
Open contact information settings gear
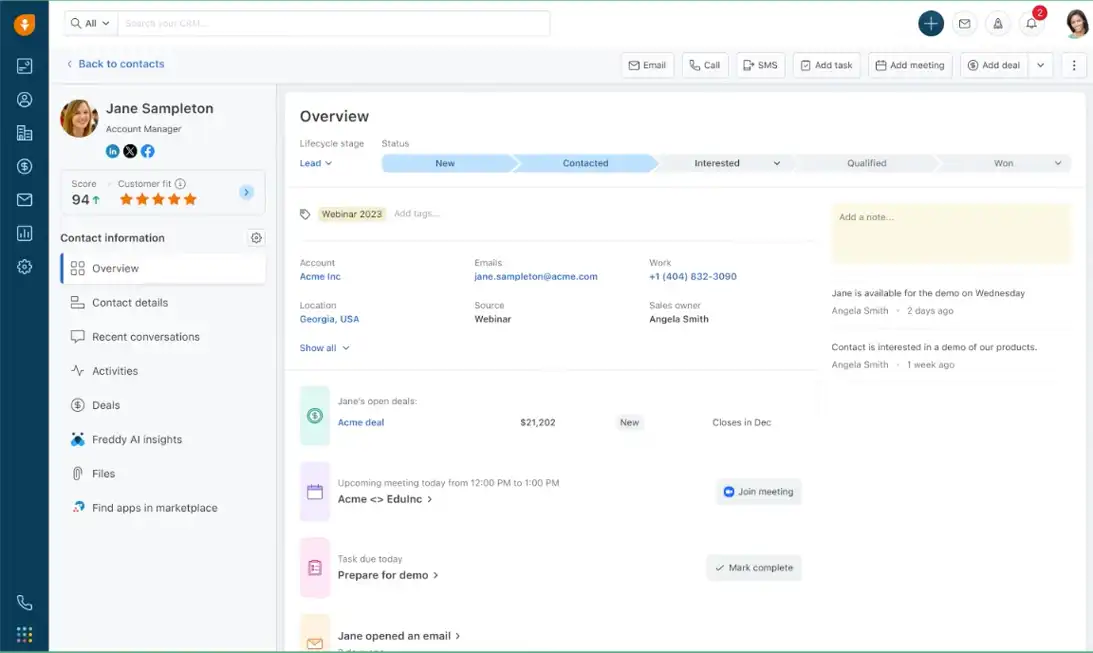[257, 238]
